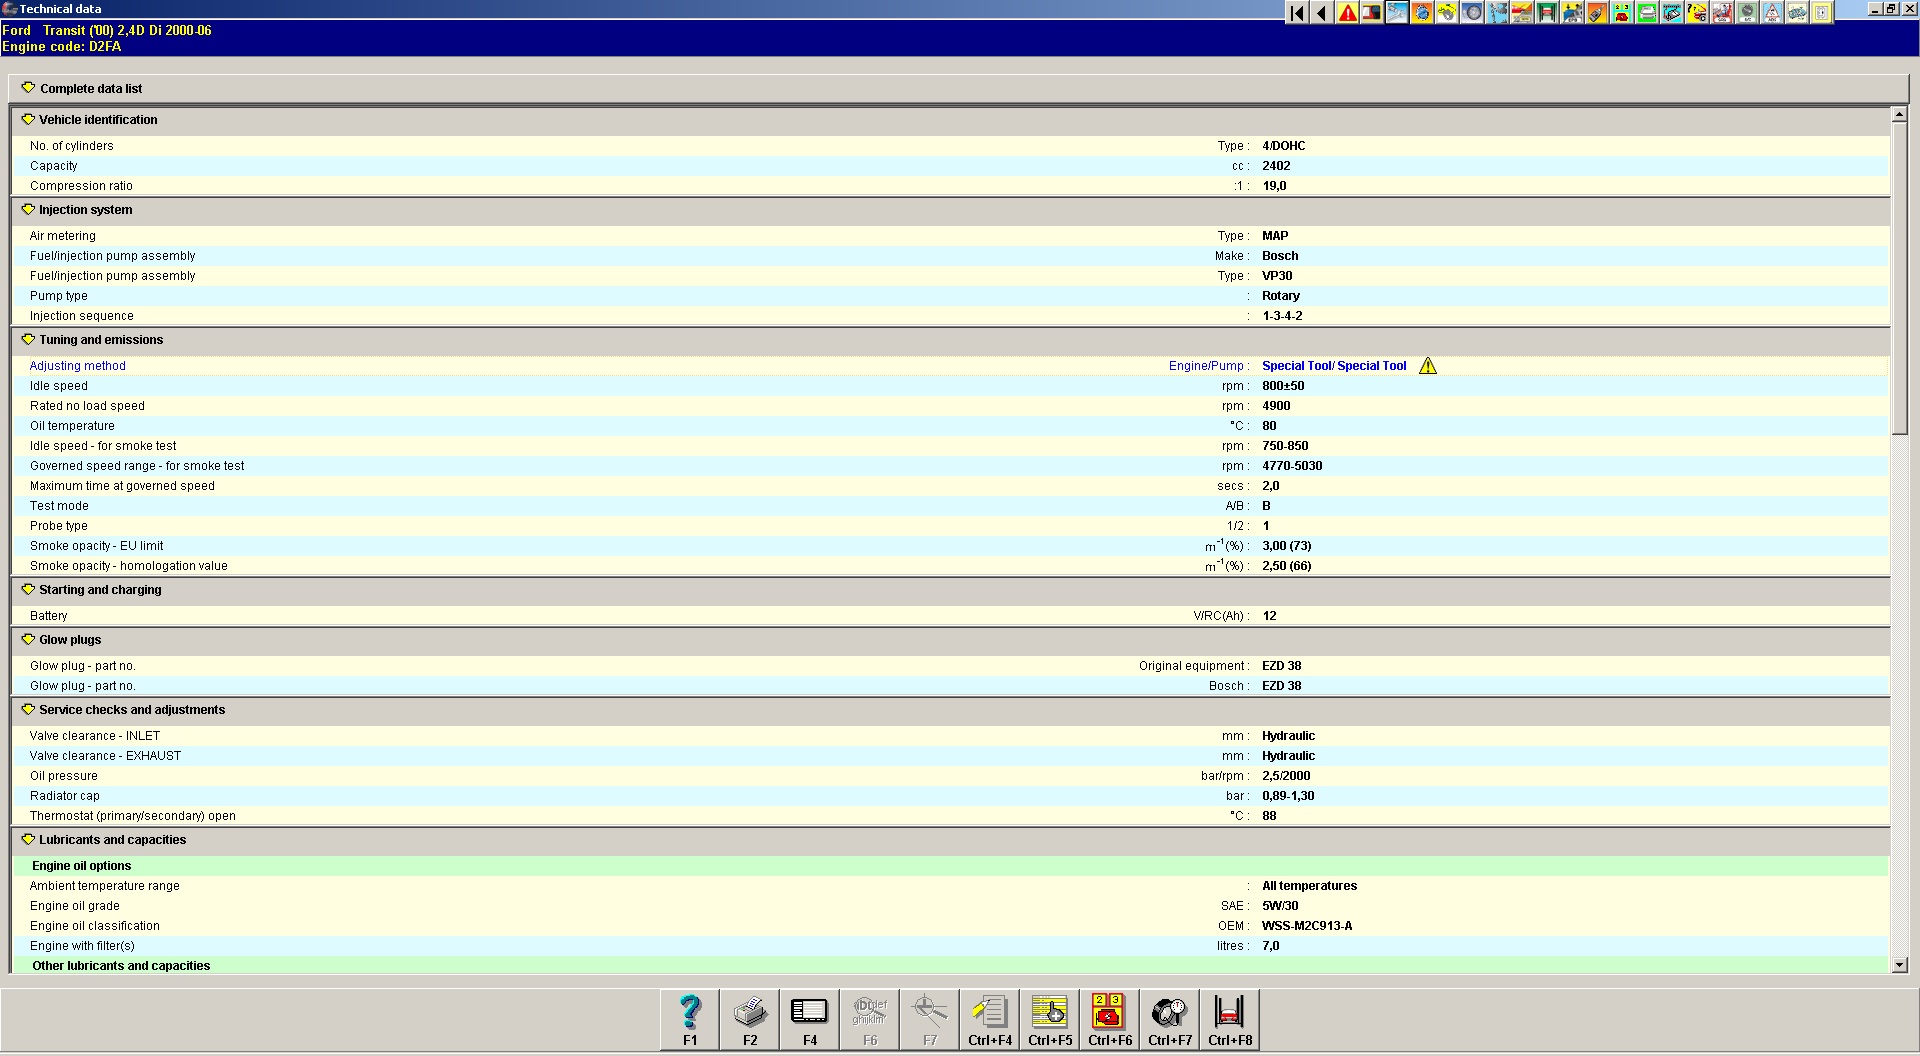1920x1056 pixels.
Task: Open the Adjusting method link
Action: pyautogui.click(x=78, y=366)
